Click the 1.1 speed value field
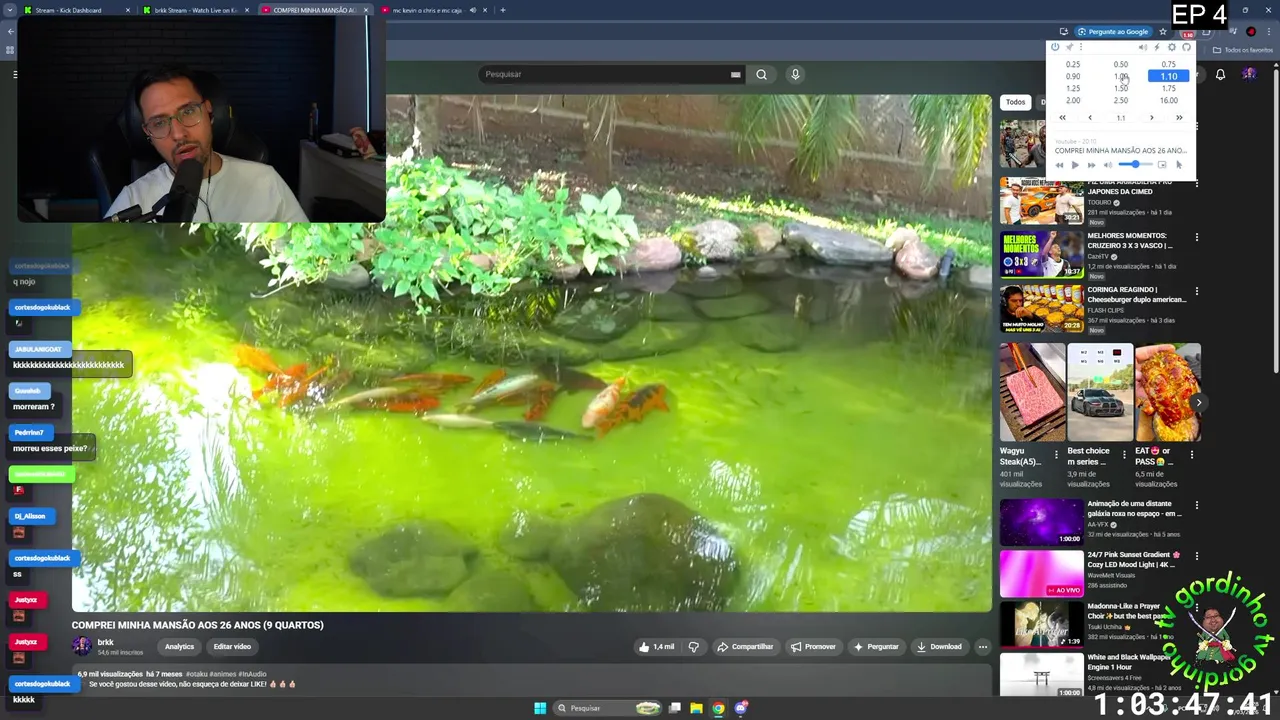This screenshot has width=1280, height=720. pyautogui.click(x=1121, y=118)
